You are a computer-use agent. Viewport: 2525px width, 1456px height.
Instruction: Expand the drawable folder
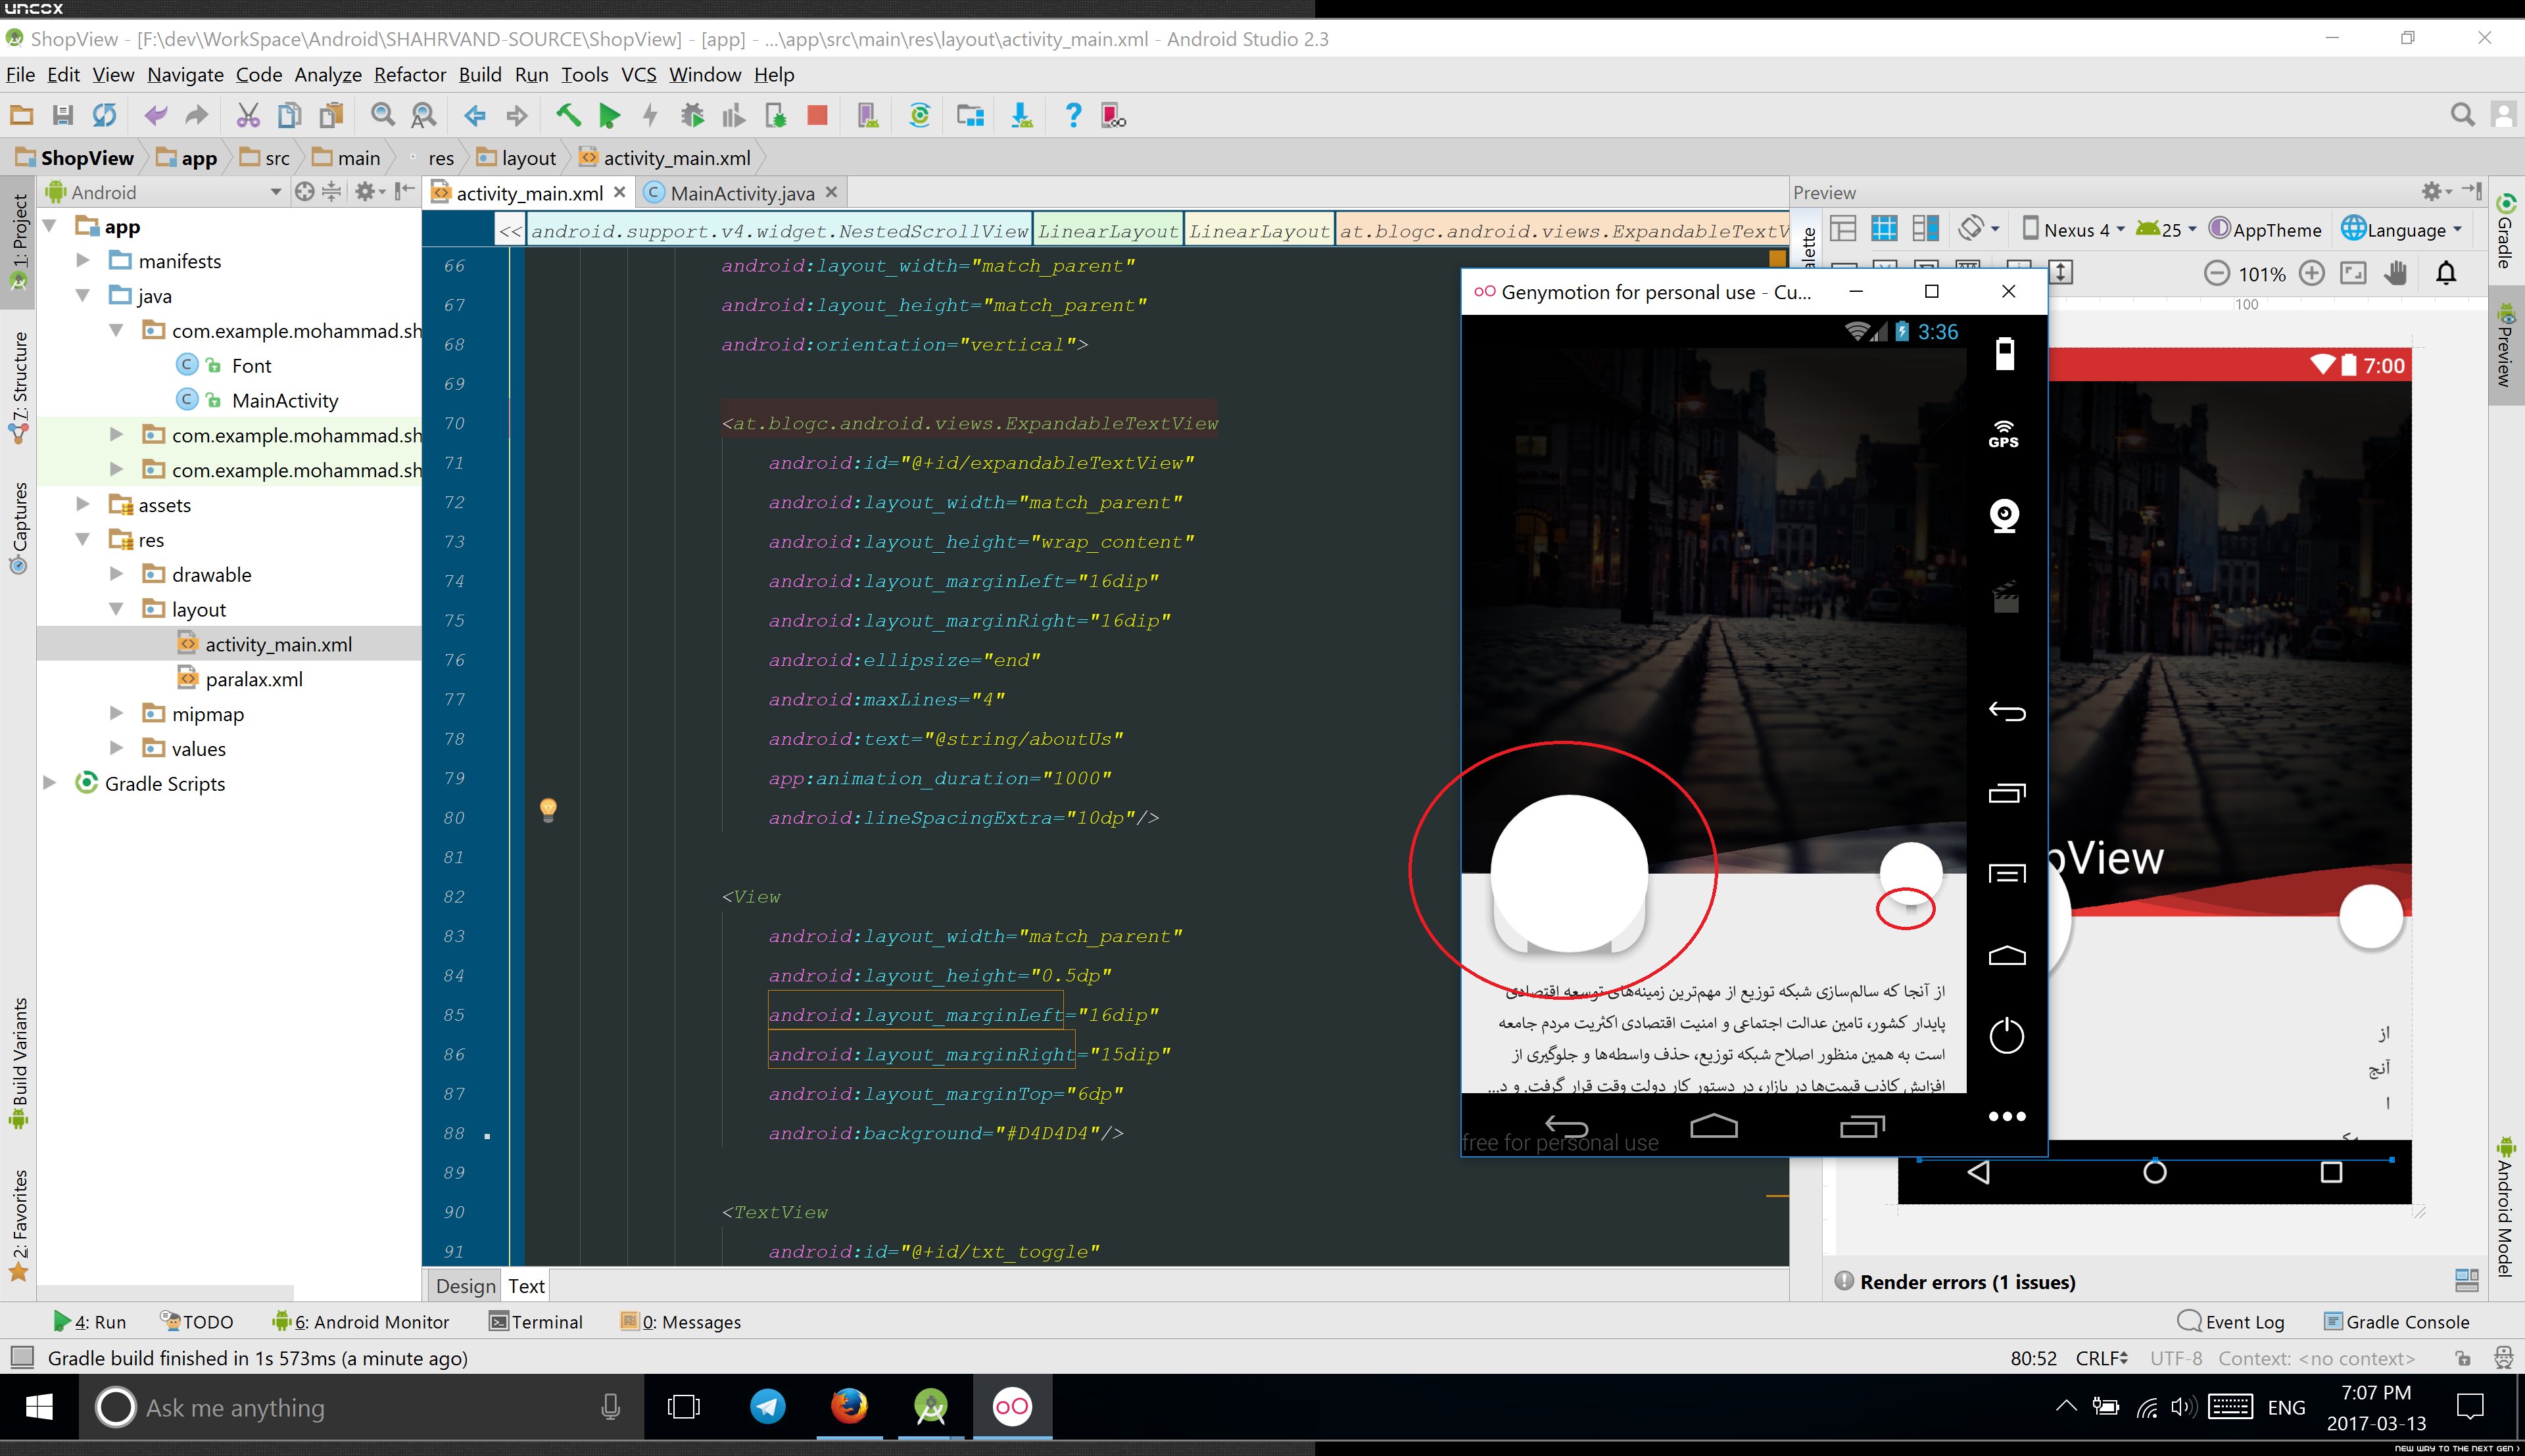pyautogui.click(x=116, y=574)
